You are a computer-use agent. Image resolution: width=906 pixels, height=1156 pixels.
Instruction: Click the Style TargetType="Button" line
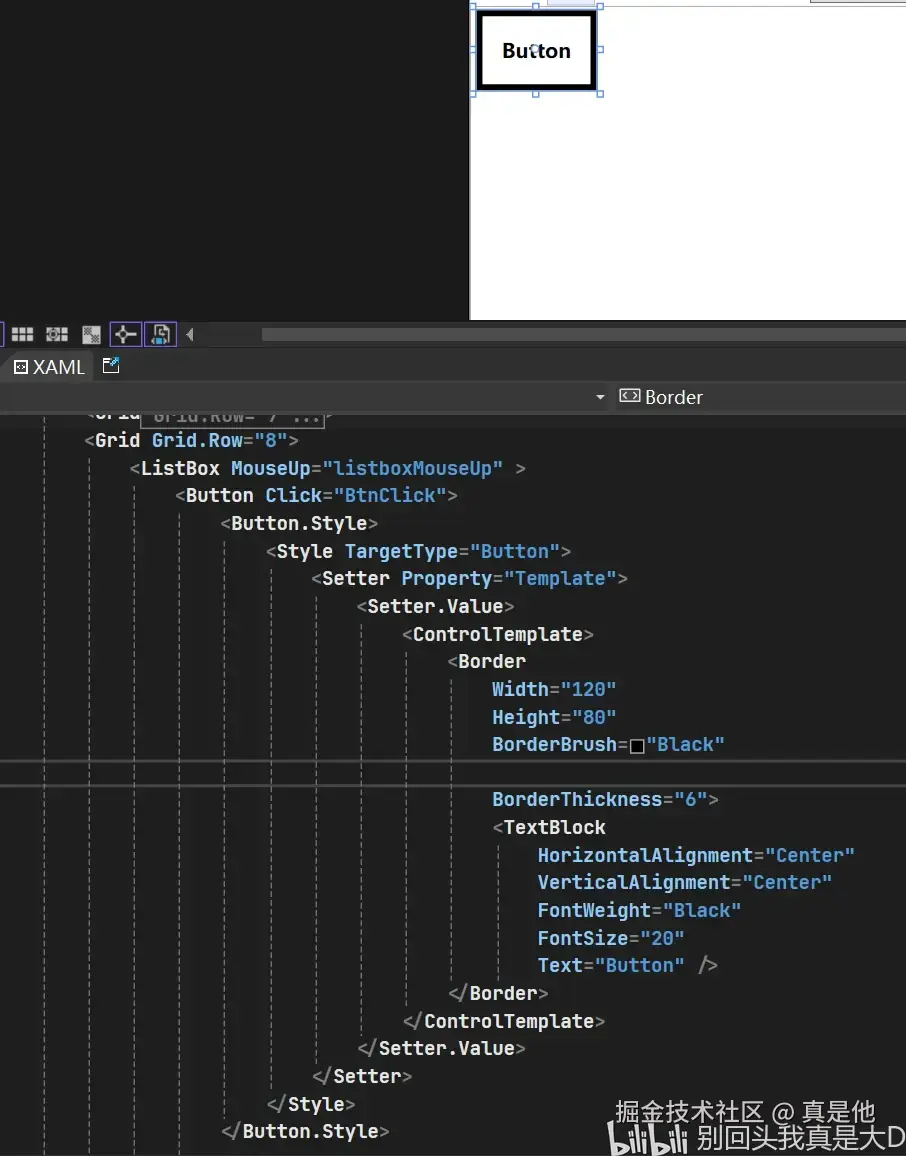pos(418,551)
